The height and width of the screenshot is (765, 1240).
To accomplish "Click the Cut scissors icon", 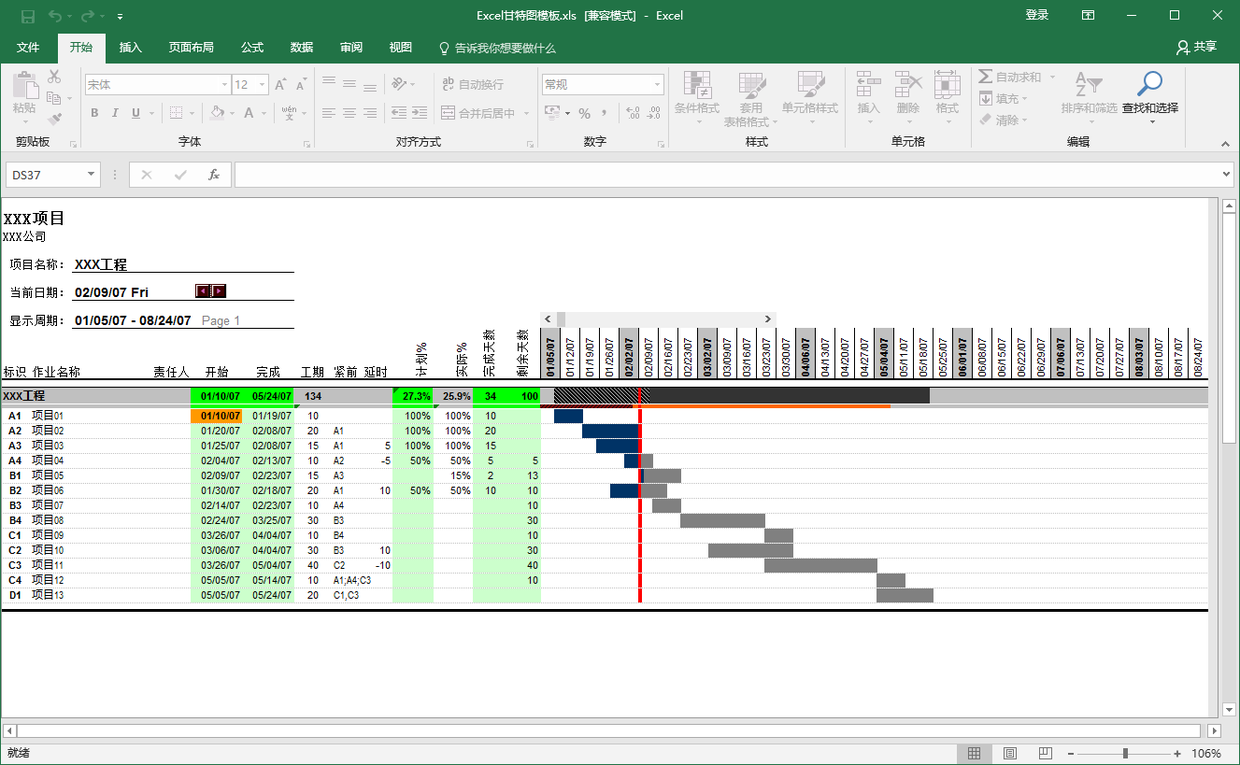I will pyautogui.click(x=54, y=77).
